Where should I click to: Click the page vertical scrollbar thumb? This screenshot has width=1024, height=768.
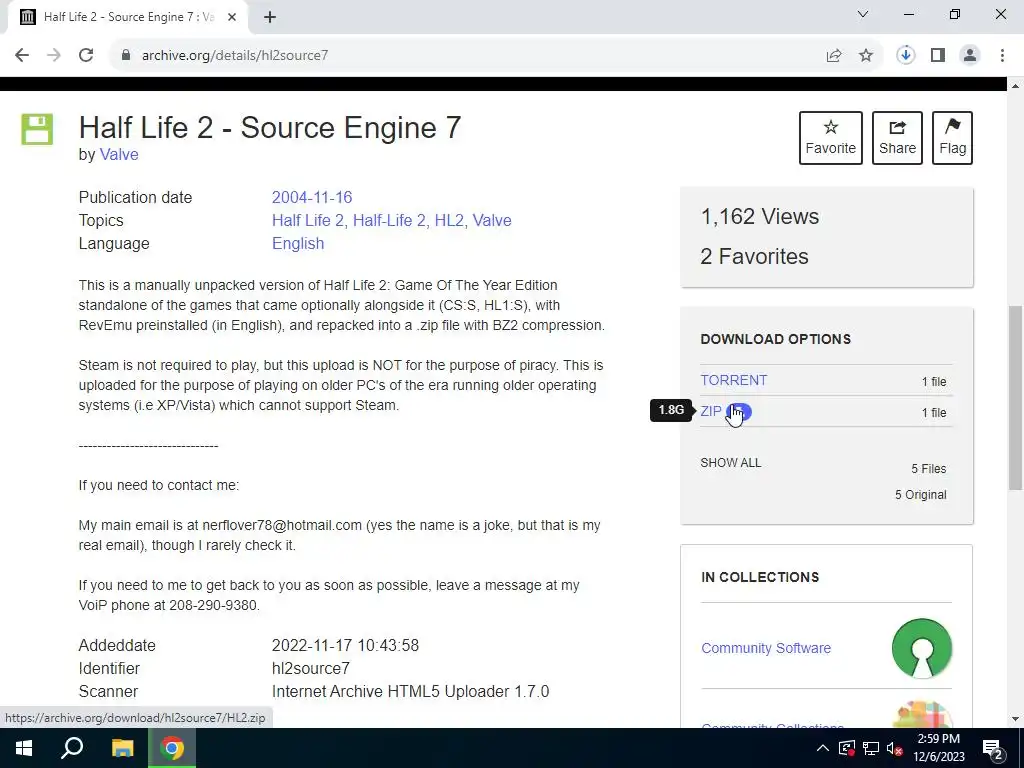click(x=1015, y=398)
